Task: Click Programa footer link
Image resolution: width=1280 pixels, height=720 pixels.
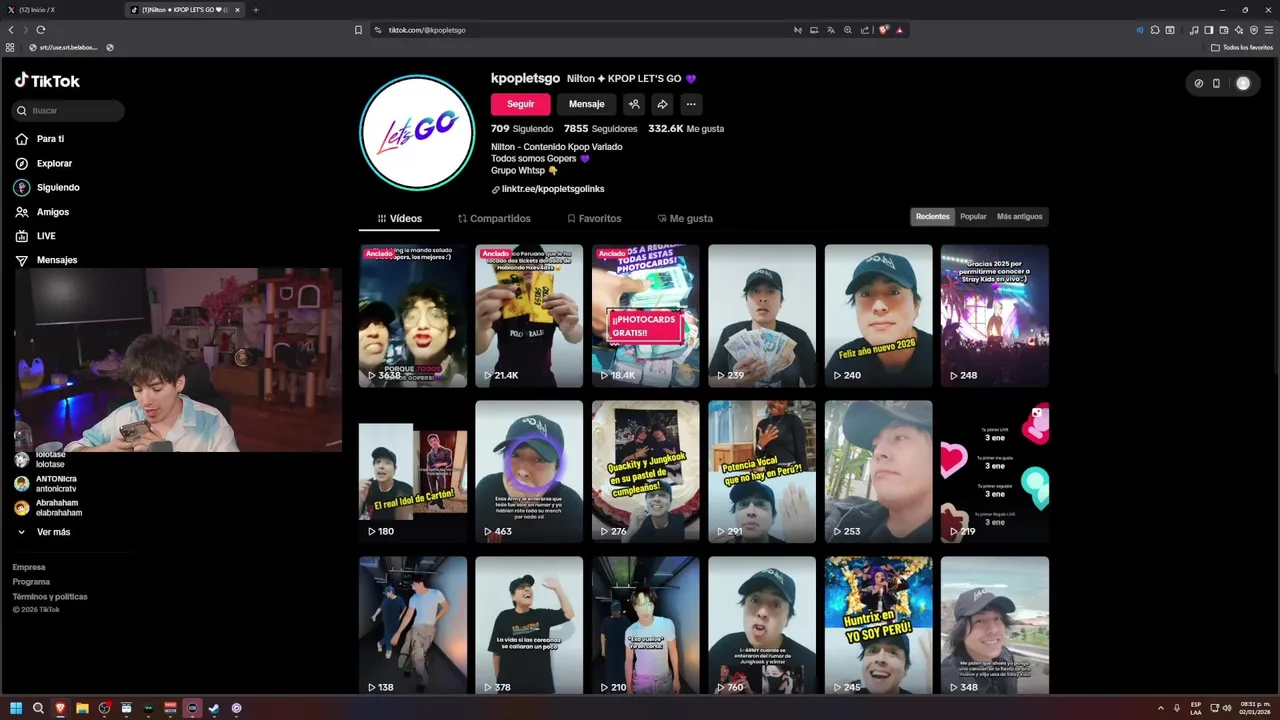Action: pos(31,582)
